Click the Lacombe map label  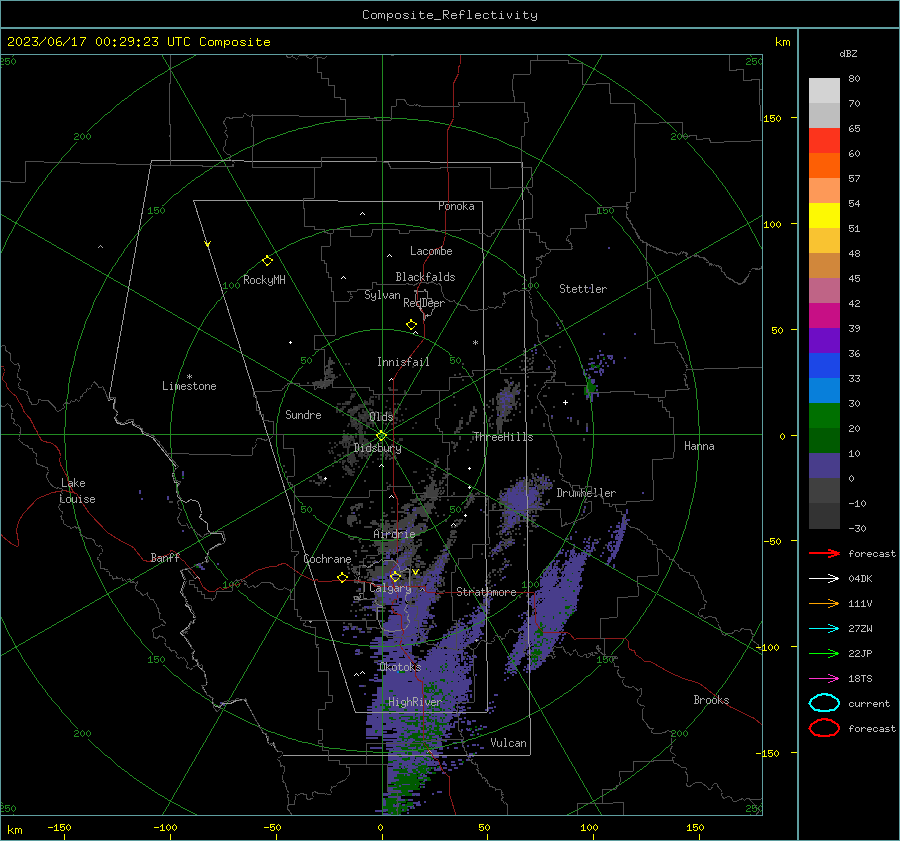click(431, 251)
